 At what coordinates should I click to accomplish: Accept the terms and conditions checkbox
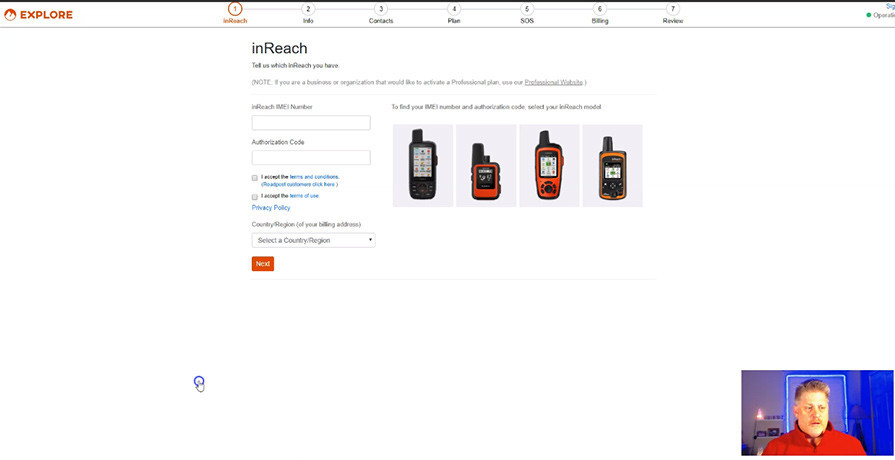(x=255, y=178)
